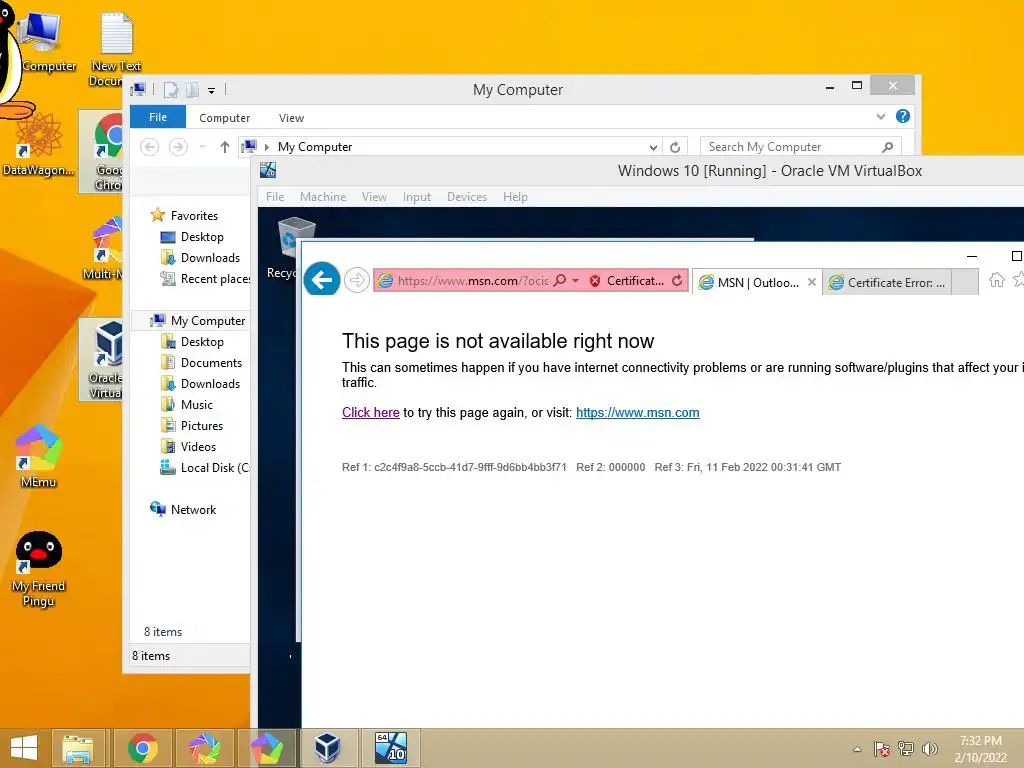Open Action Center flag tray icon
Screen dimensions: 1024x768
click(882, 749)
